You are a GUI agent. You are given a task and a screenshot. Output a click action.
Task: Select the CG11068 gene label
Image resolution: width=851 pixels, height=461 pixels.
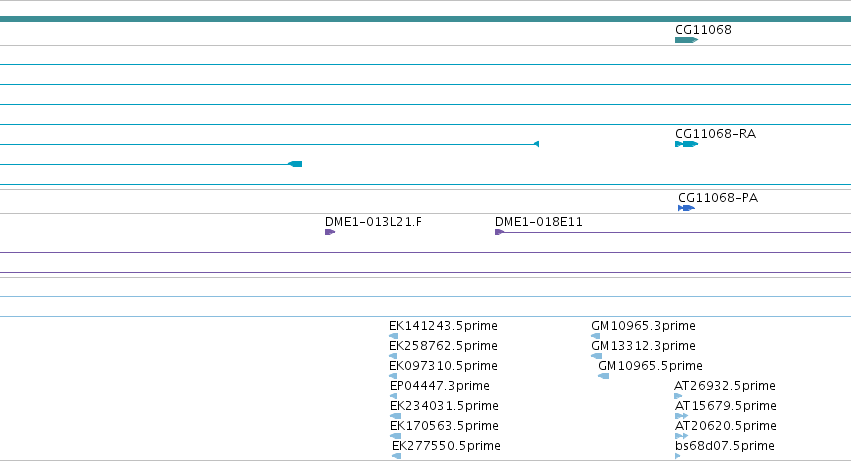click(703, 30)
